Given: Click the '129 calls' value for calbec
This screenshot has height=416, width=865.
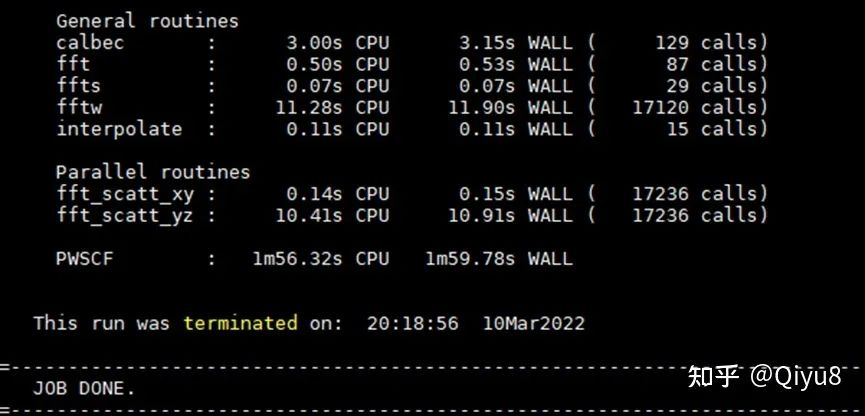Looking at the screenshot, I should pyautogui.click(x=711, y=42).
